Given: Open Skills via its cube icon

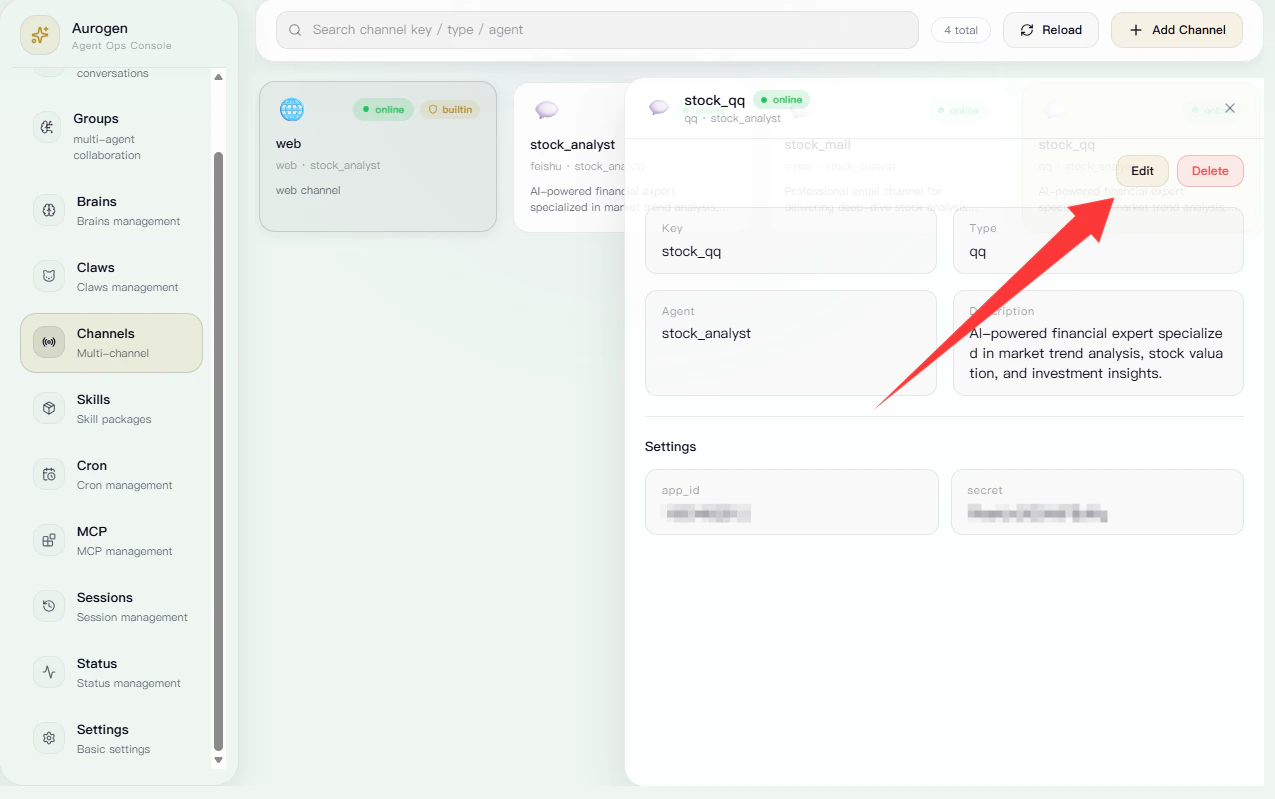Looking at the screenshot, I should pos(49,408).
